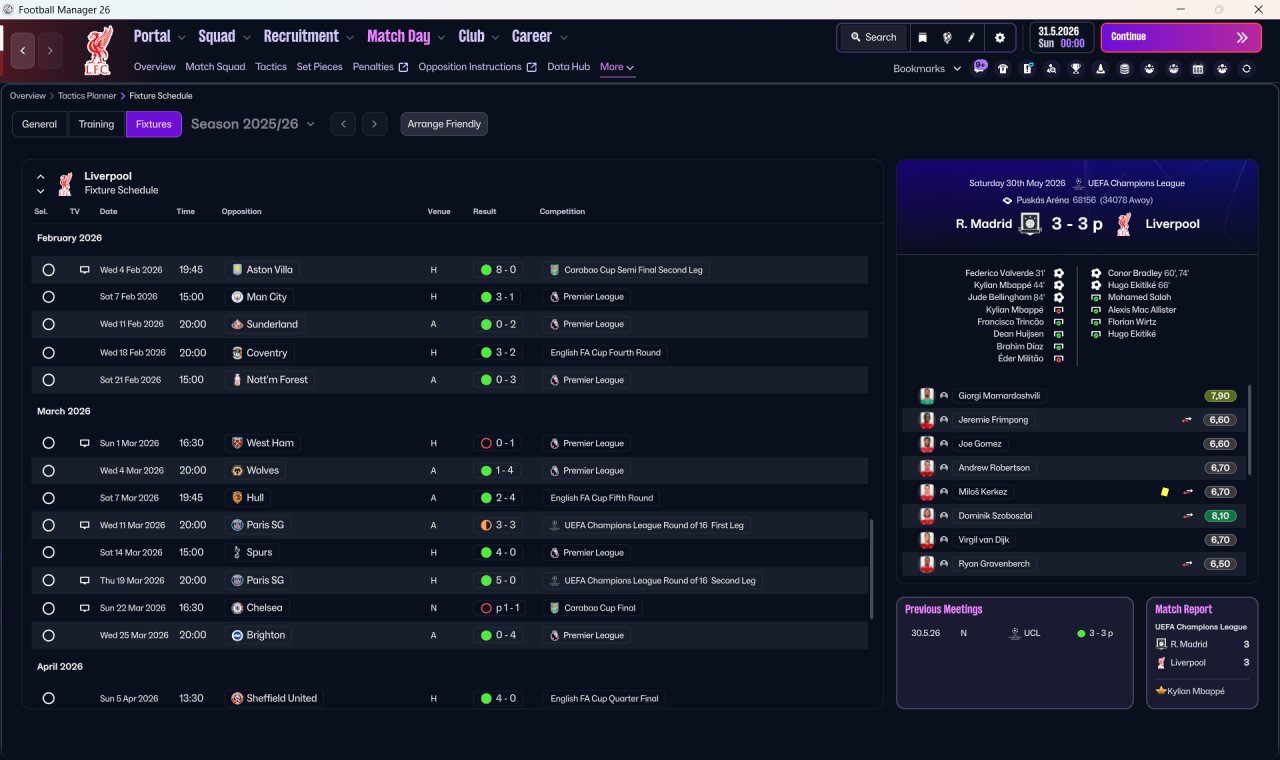1280x760 pixels.
Task: Select the Aston Villa fixture radio button
Action: click(x=48, y=270)
